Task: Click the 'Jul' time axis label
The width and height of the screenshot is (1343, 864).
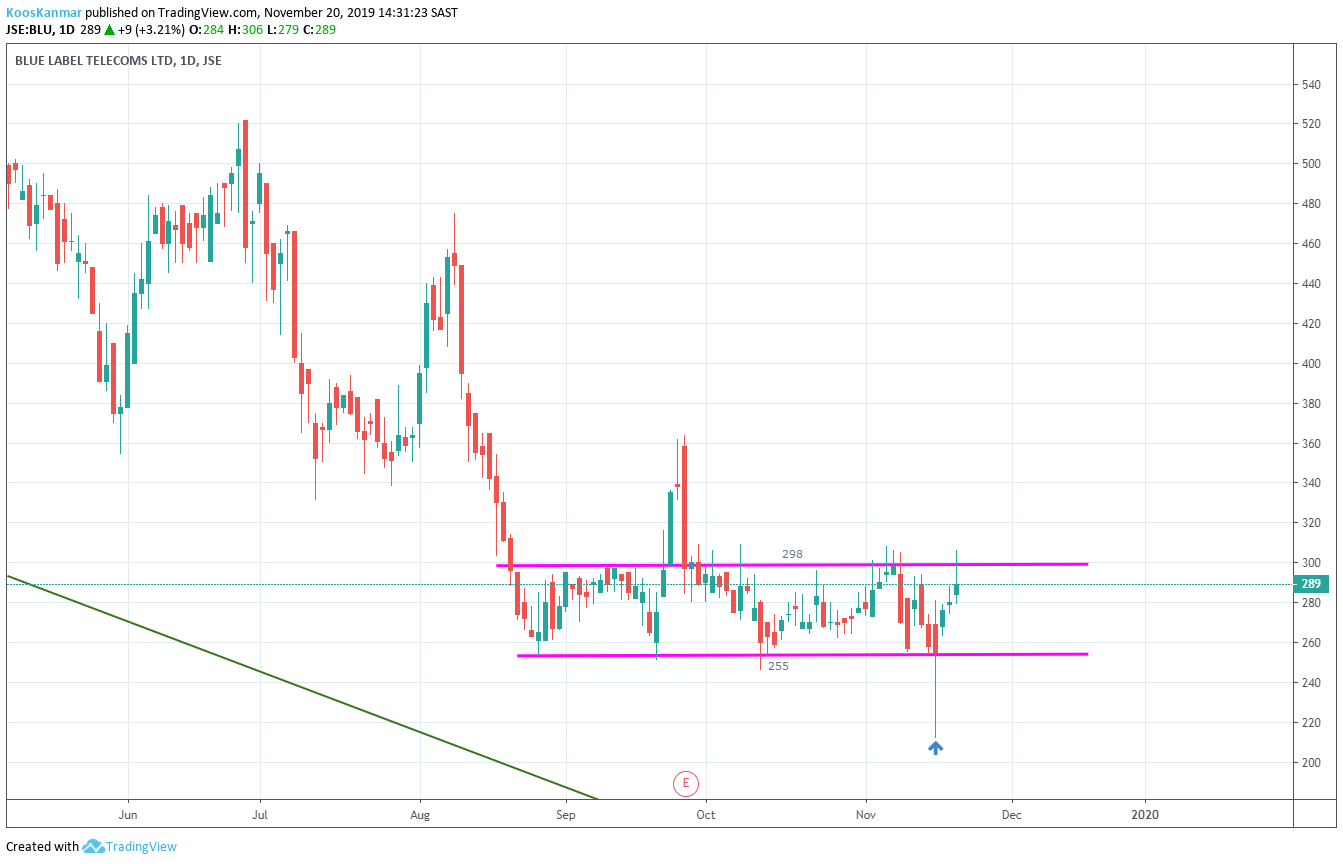Action: click(260, 815)
